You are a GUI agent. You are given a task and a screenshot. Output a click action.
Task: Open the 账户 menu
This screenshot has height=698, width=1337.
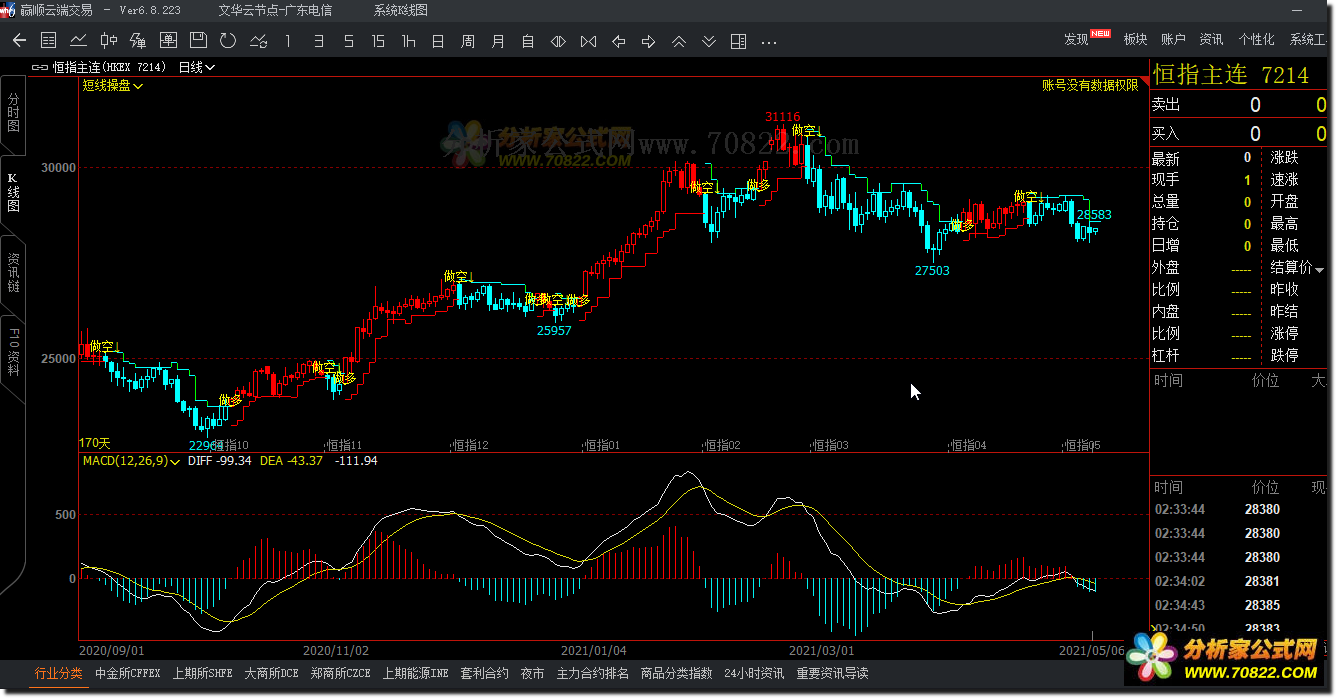pyautogui.click(x=1173, y=39)
